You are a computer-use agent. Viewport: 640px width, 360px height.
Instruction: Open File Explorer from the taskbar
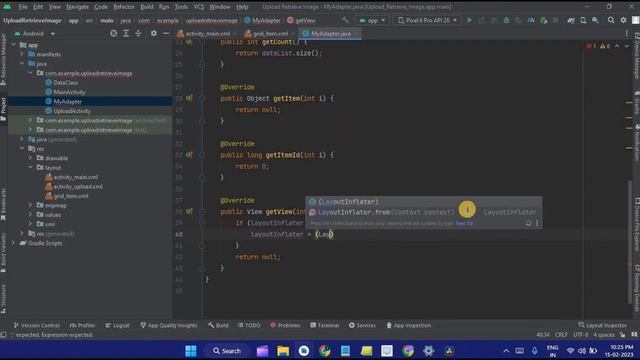(283, 351)
